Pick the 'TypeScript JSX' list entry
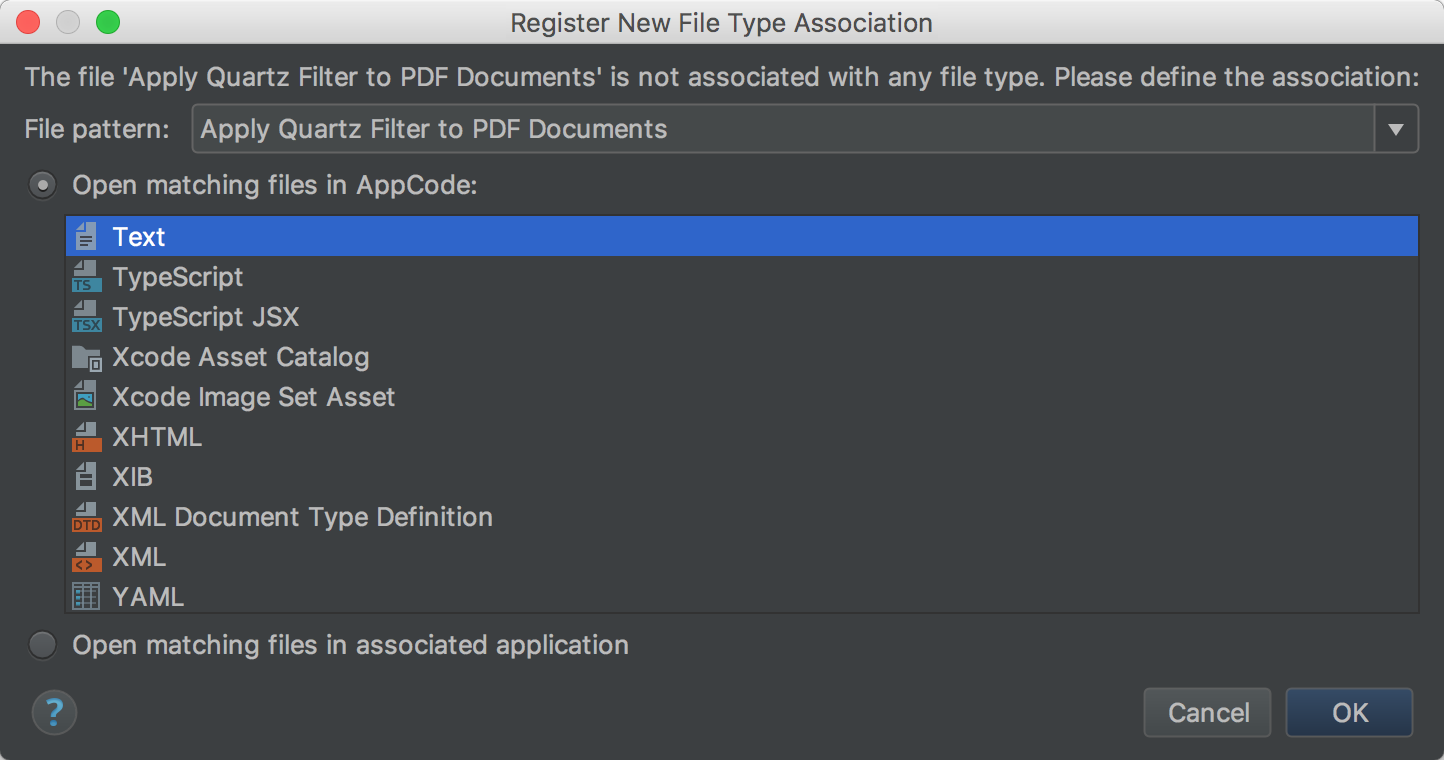 click(x=741, y=317)
